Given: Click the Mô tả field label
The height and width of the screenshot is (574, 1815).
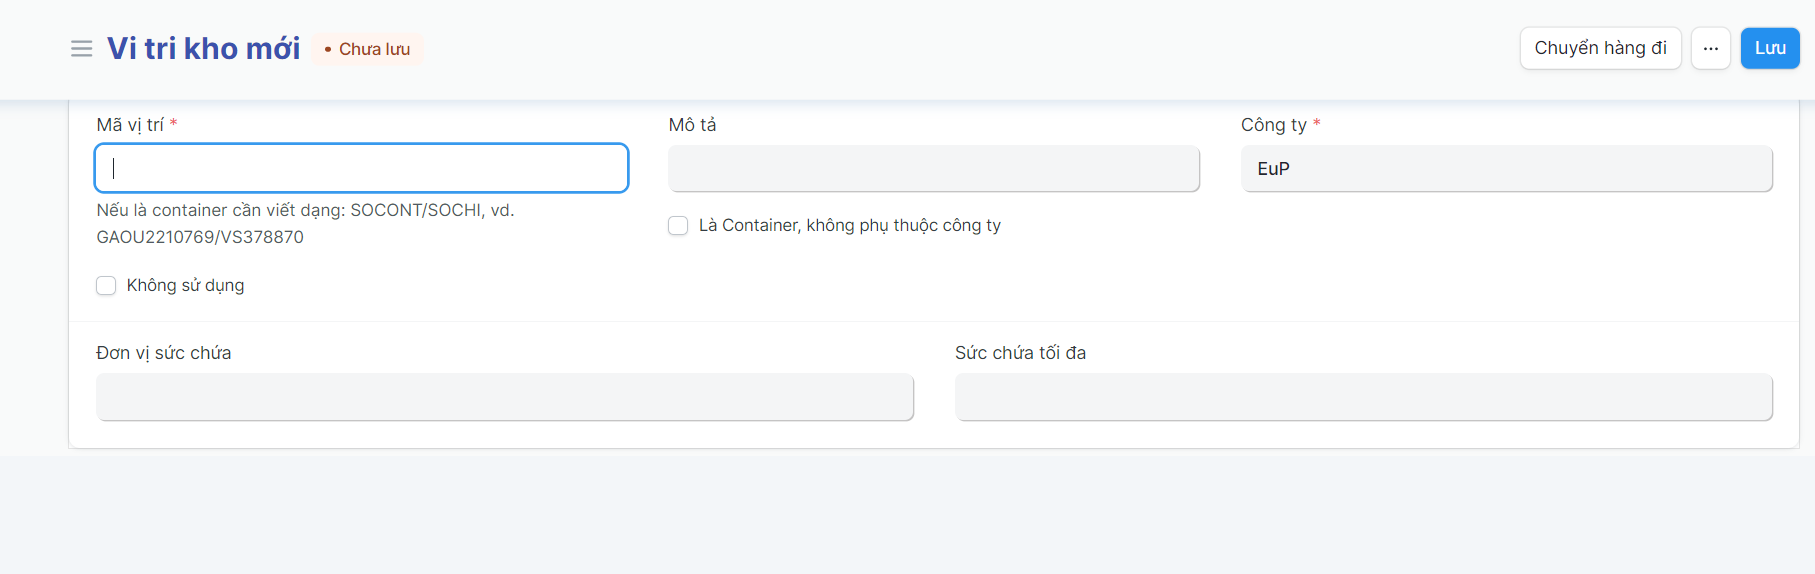Looking at the screenshot, I should 692,125.
